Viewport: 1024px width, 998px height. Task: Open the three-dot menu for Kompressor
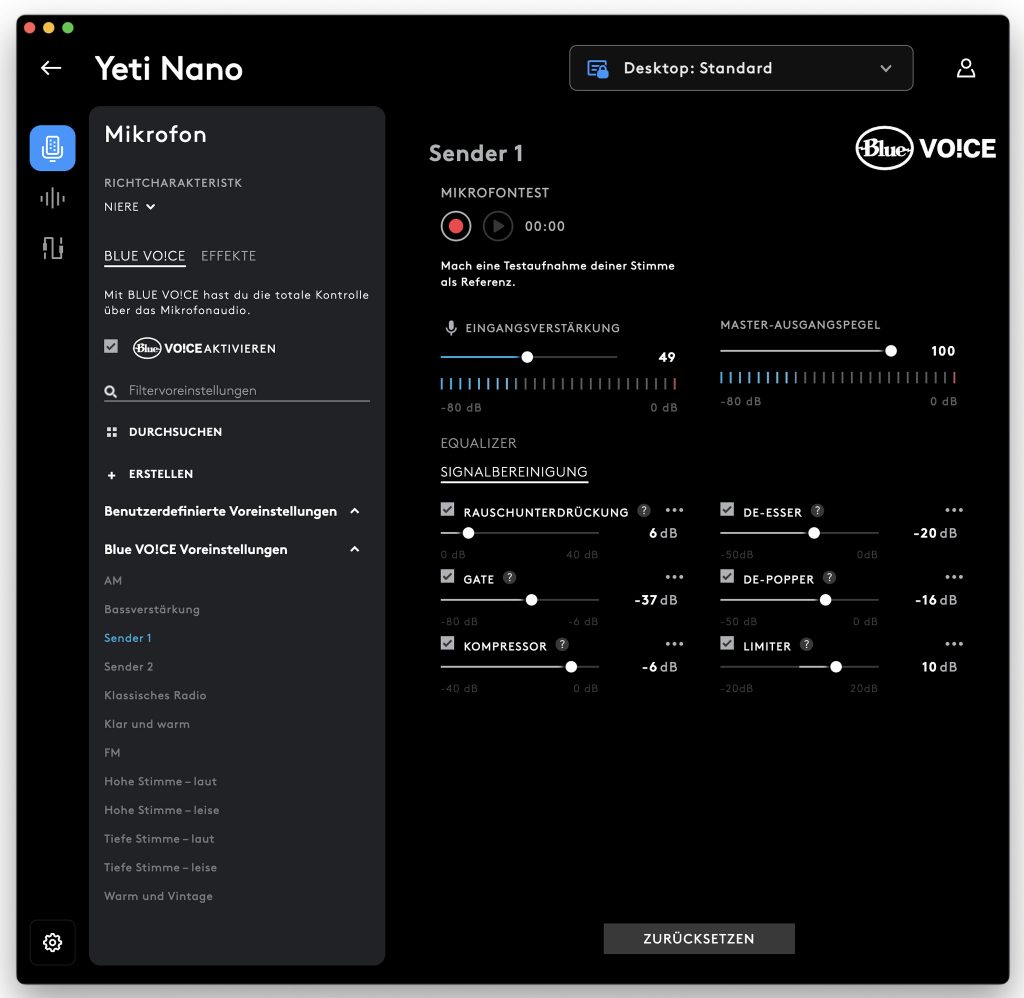point(674,644)
